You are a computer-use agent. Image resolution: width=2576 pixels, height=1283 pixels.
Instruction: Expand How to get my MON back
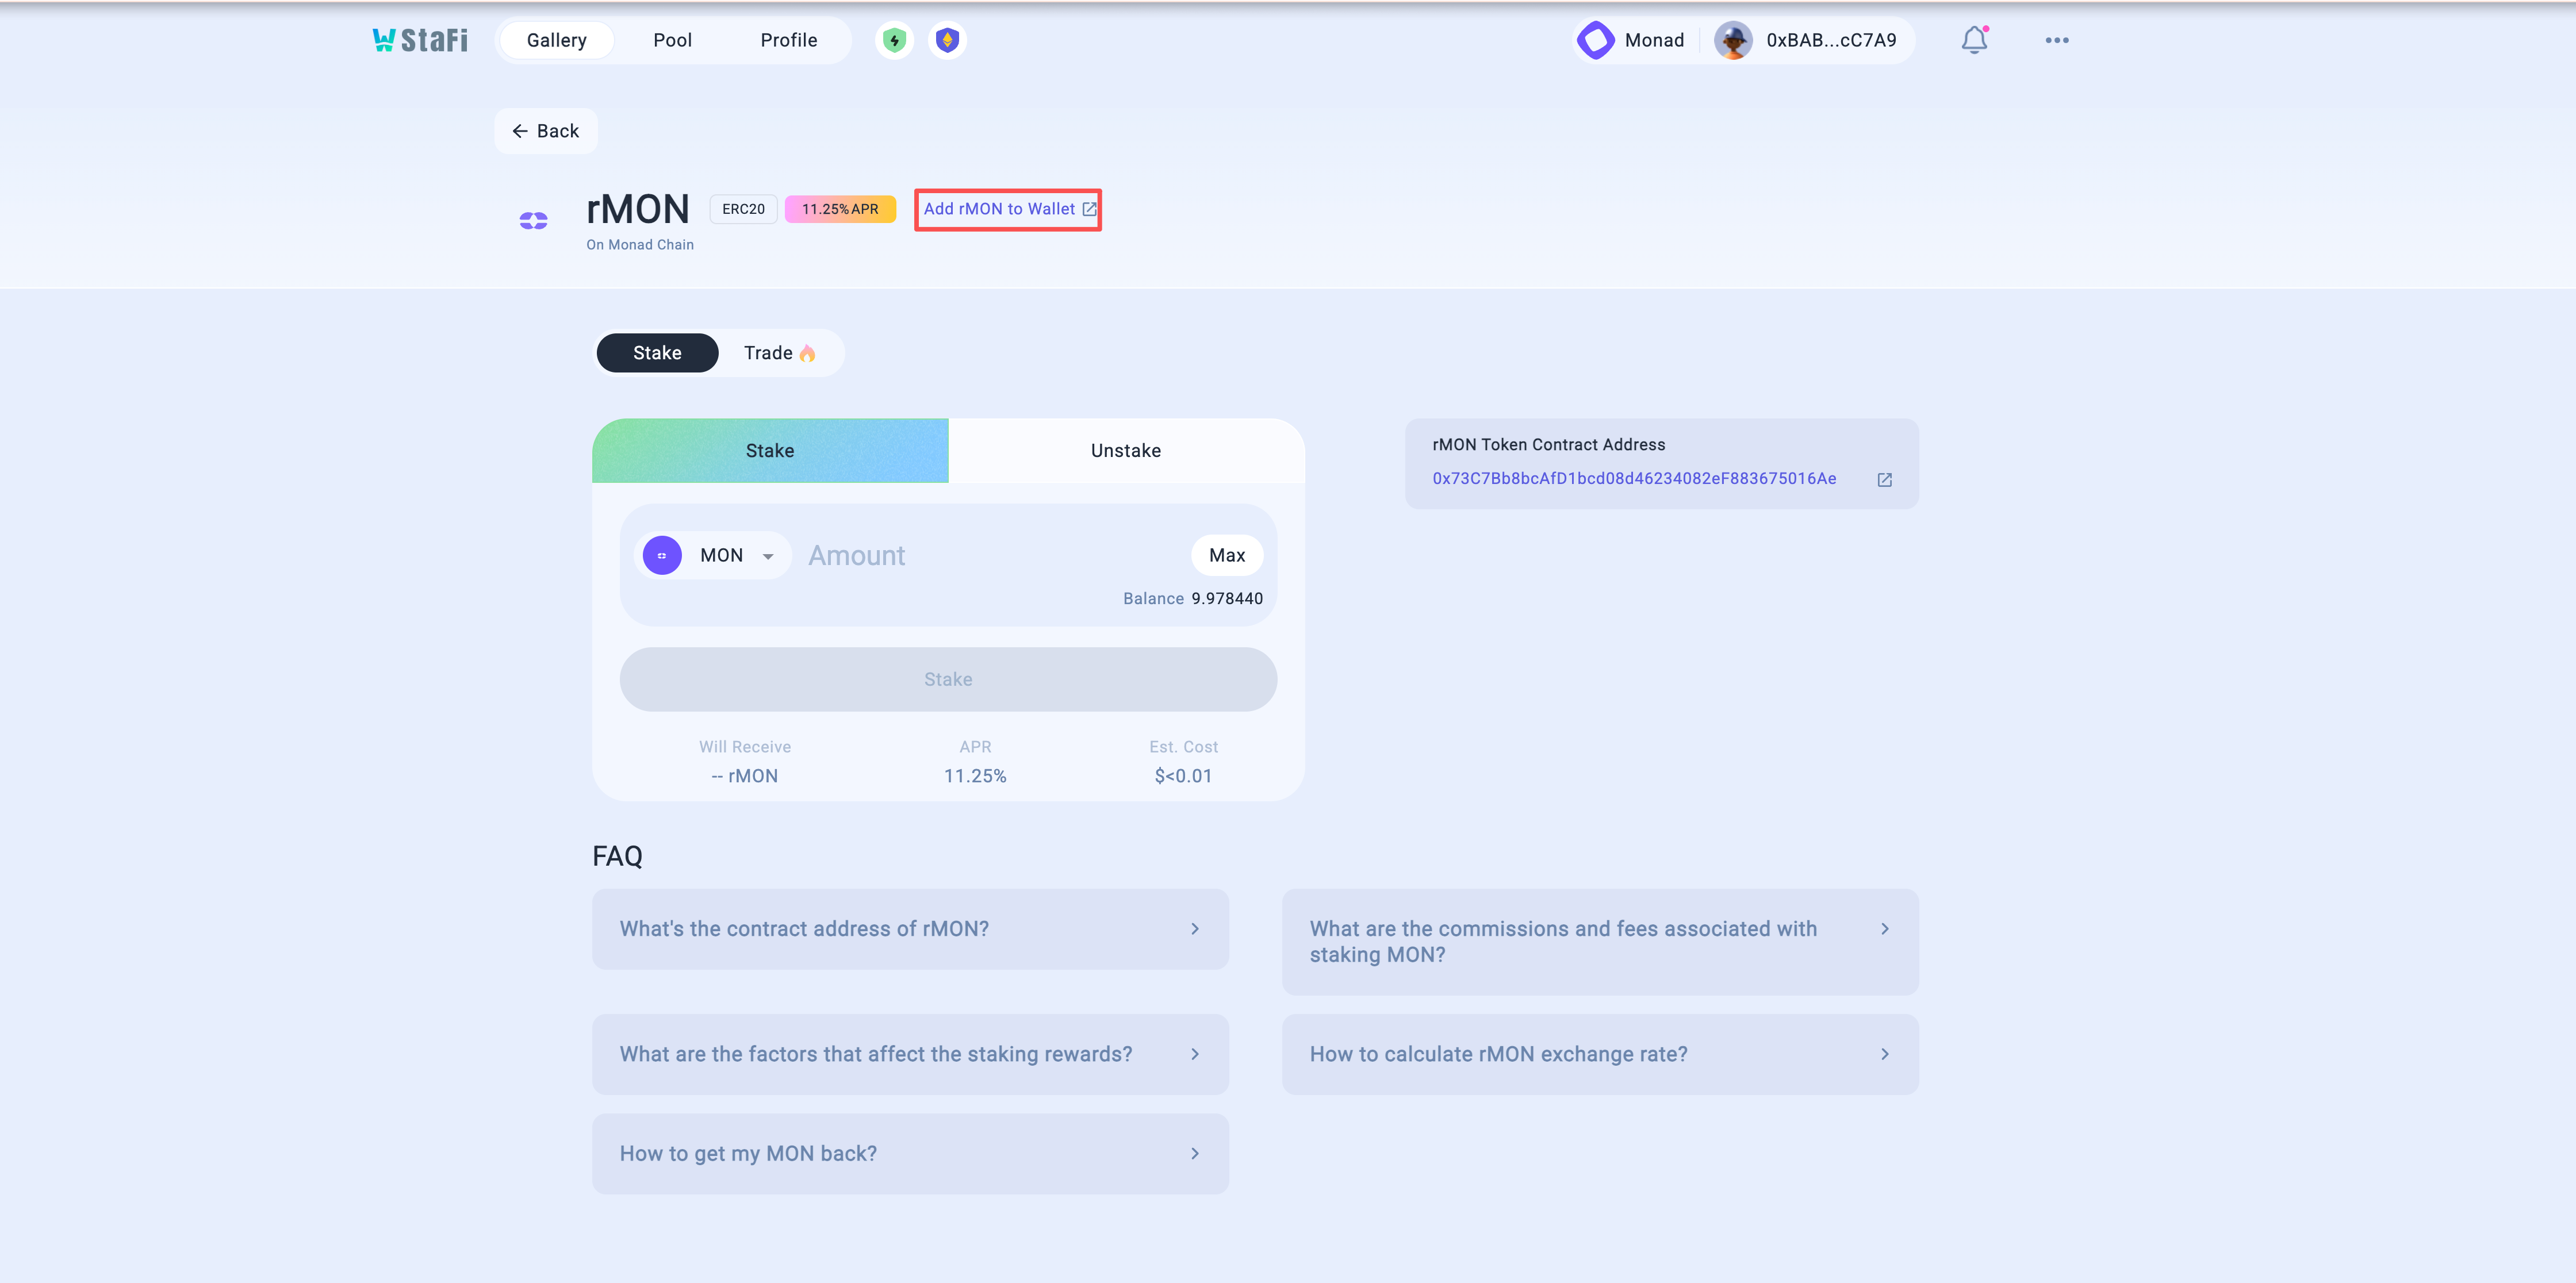pos(909,1154)
